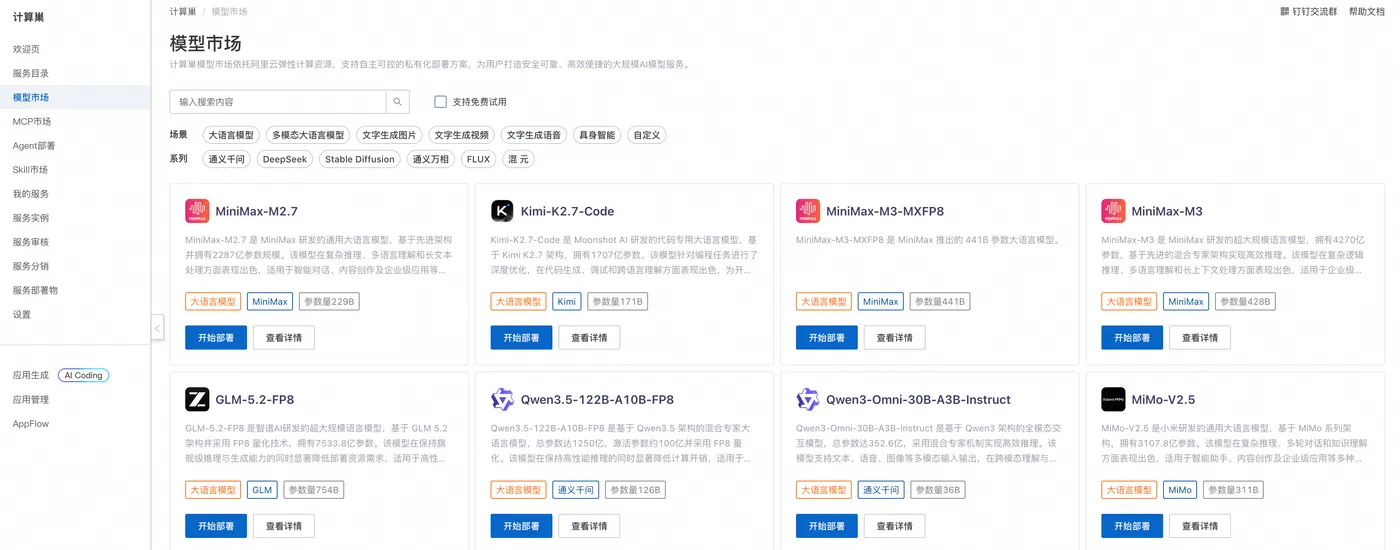Open MCP市场 in the sidebar
Image resolution: width=1400 pixels, height=550 pixels.
pyautogui.click(x=32, y=121)
